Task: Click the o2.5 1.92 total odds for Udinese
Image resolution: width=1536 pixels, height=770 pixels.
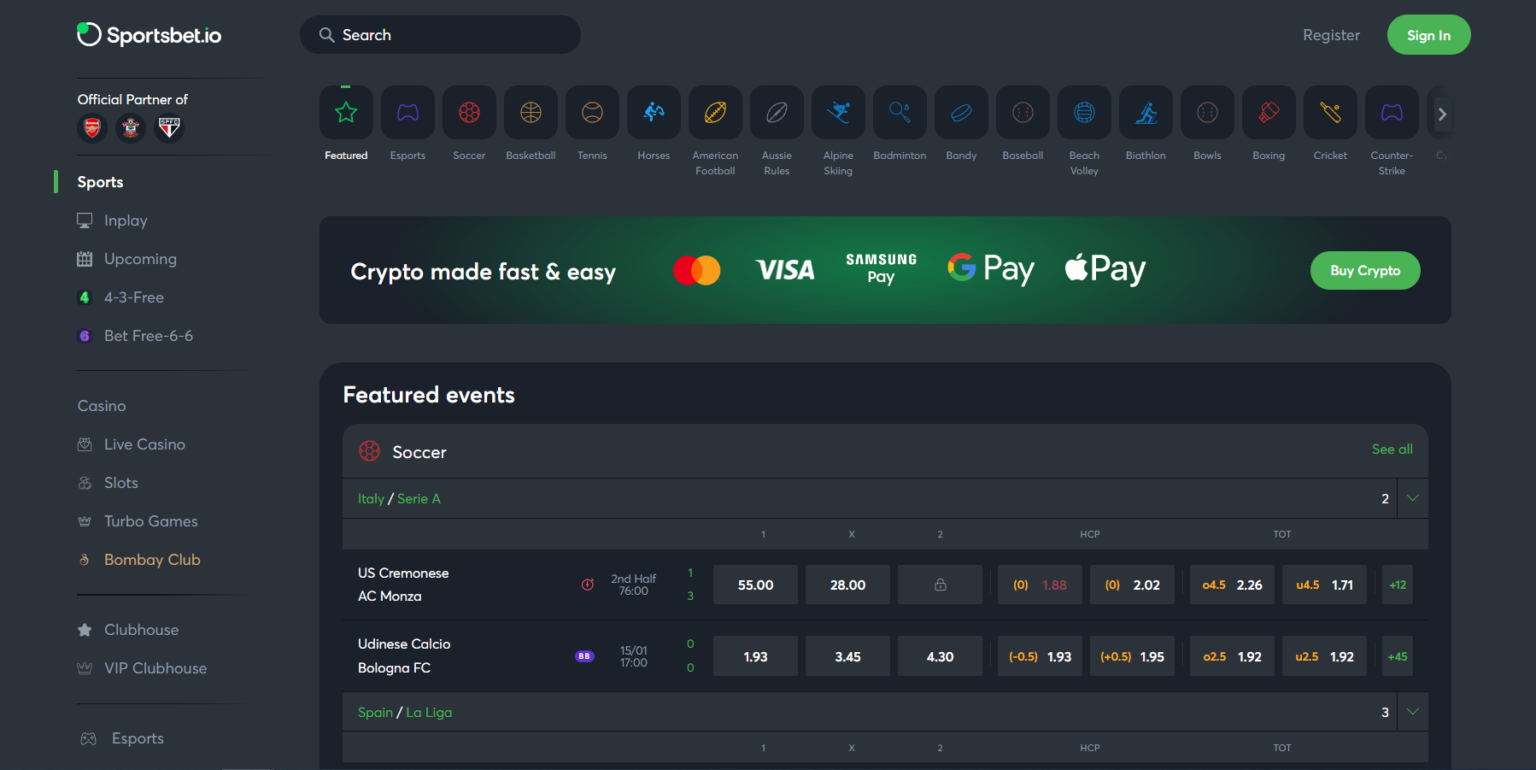Action: coord(1232,655)
